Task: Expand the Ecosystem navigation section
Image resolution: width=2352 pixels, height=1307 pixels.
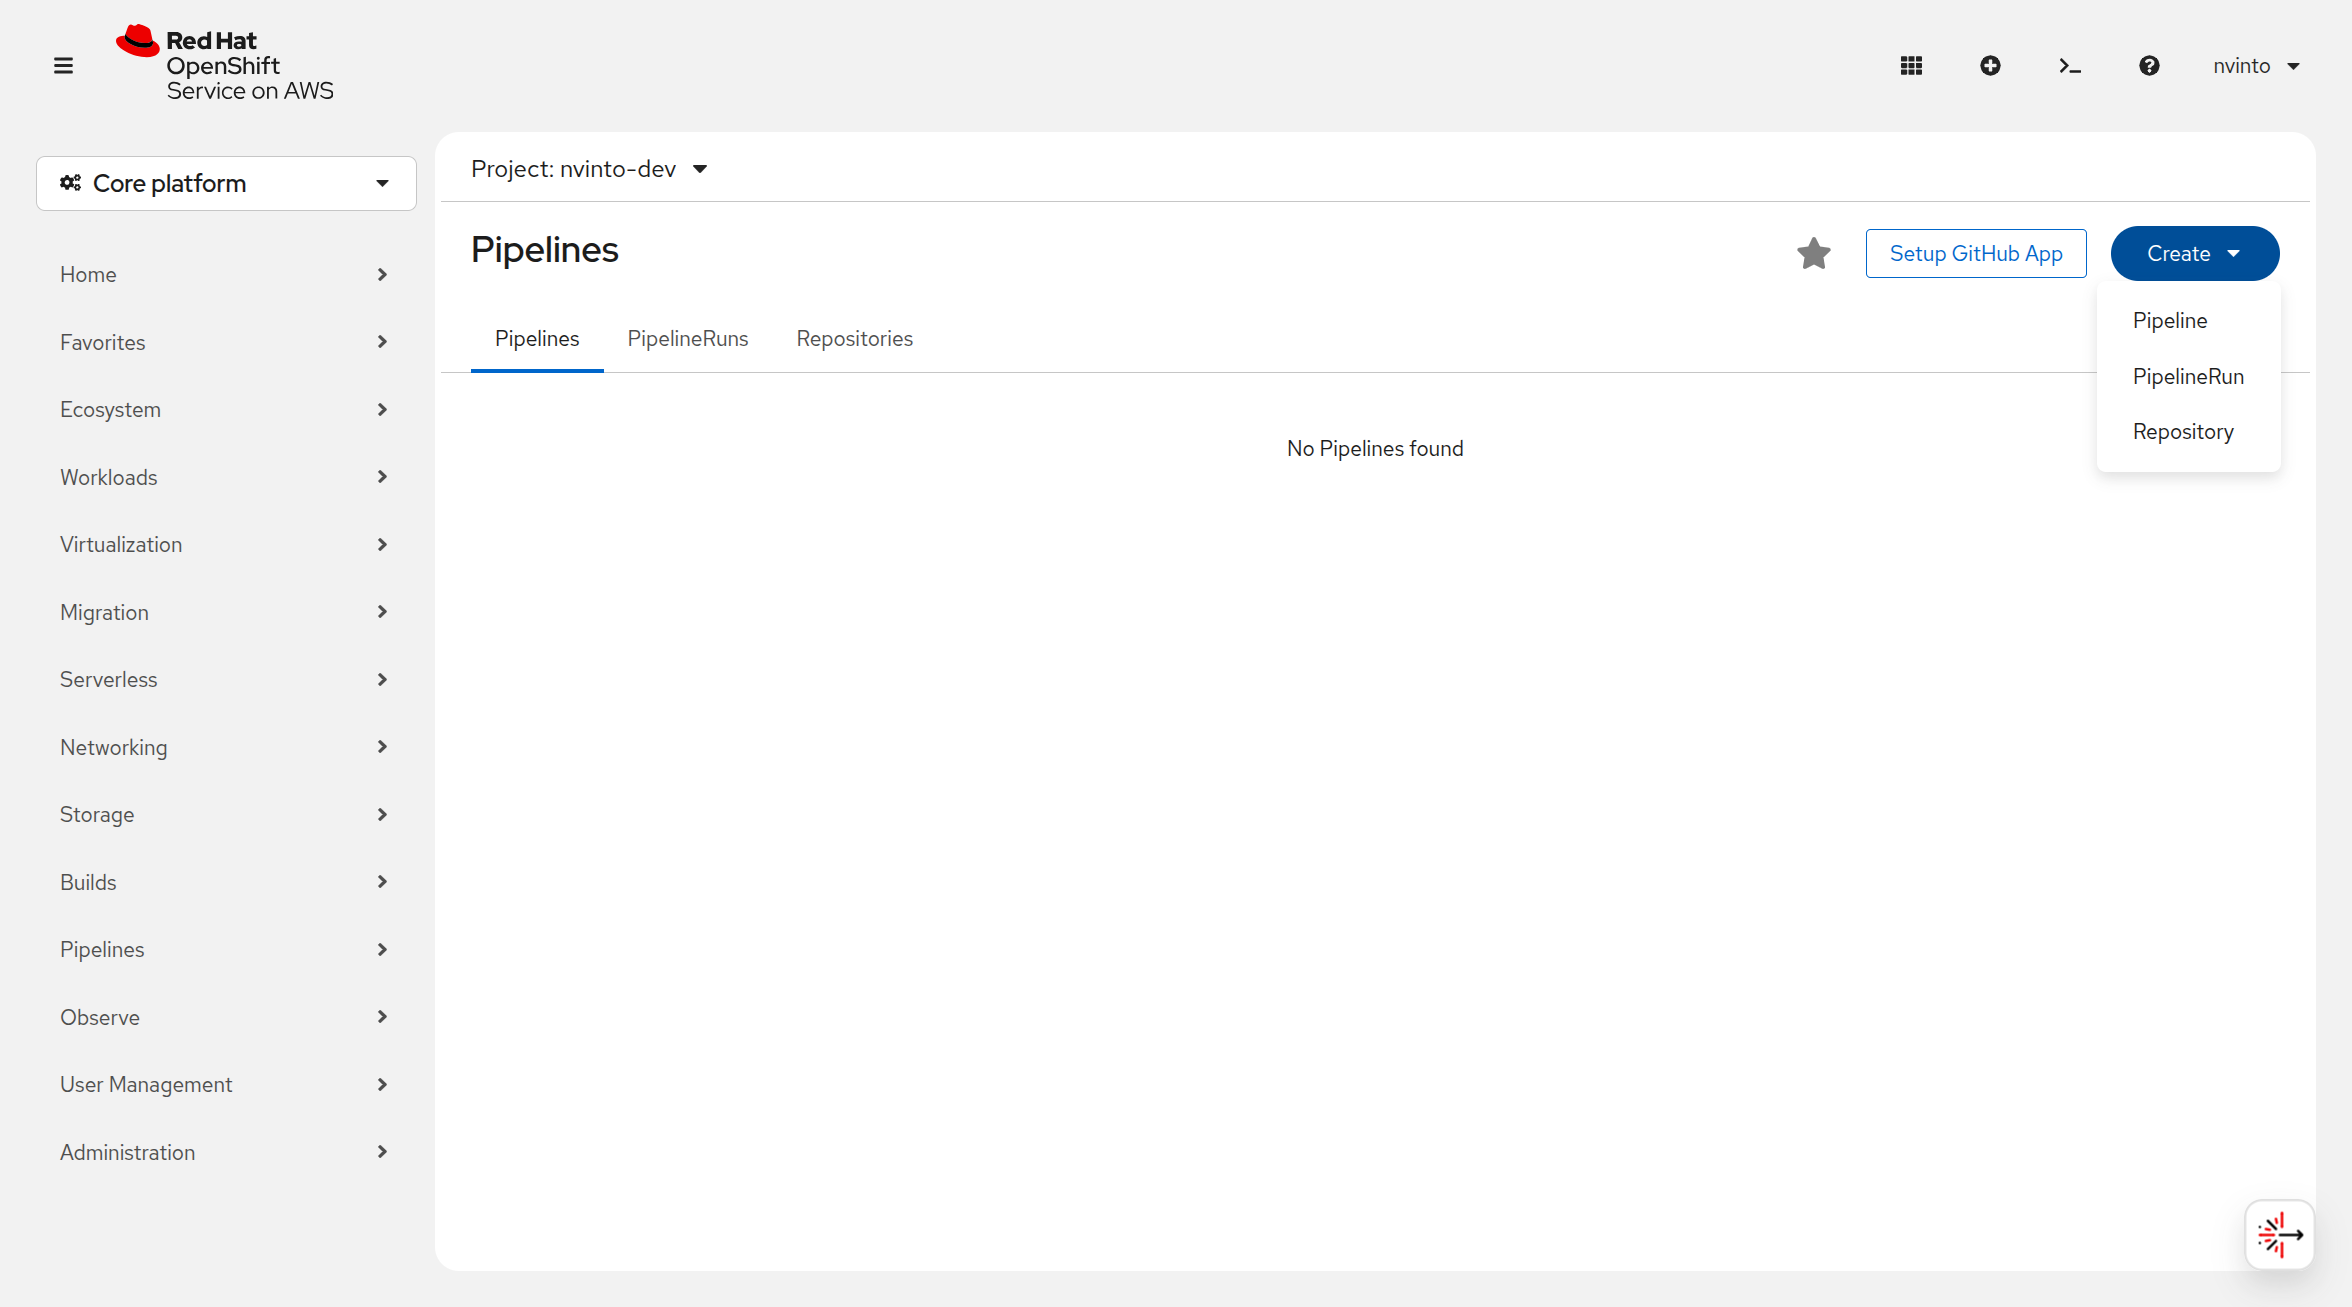Action: click(224, 409)
